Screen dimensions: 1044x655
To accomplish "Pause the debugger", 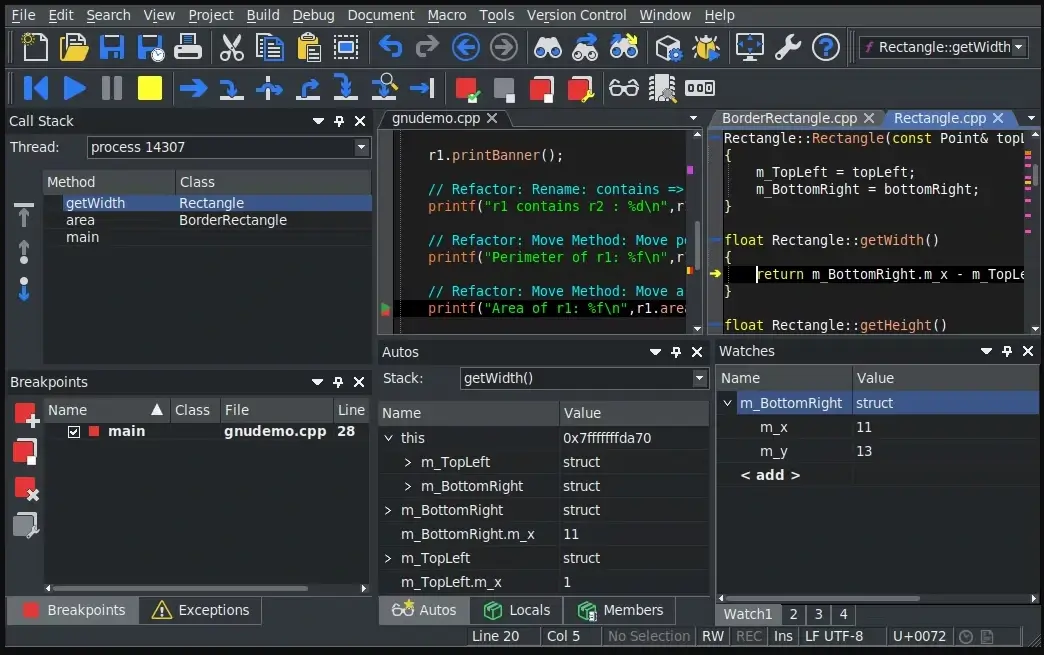I will click(112, 88).
